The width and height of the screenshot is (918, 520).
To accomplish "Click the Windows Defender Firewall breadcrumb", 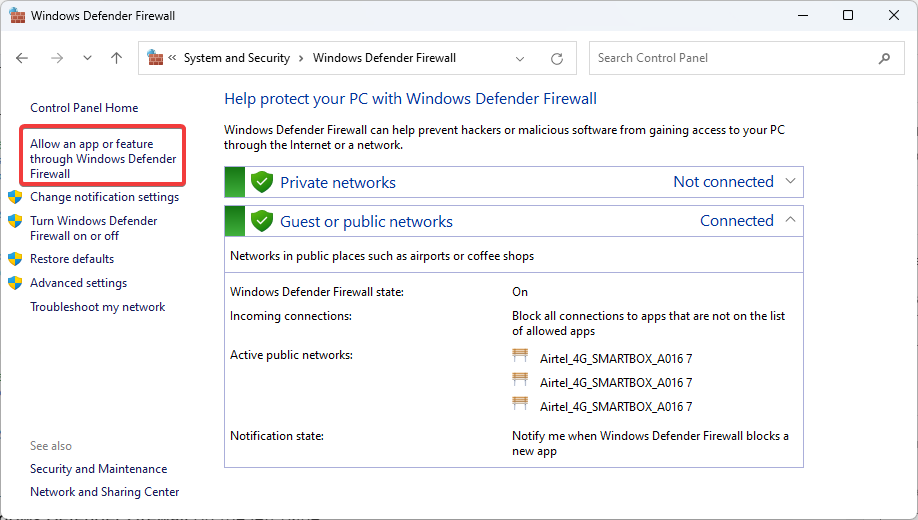I will click(x=384, y=58).
